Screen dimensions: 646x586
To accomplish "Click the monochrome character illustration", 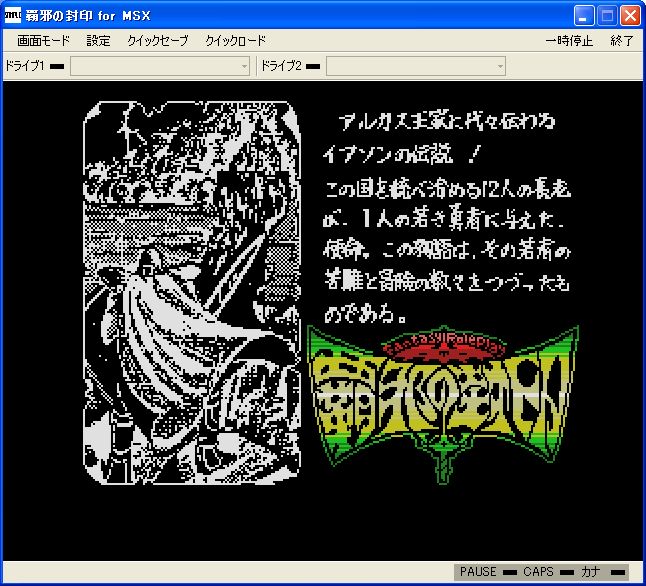I will (192, 292).
